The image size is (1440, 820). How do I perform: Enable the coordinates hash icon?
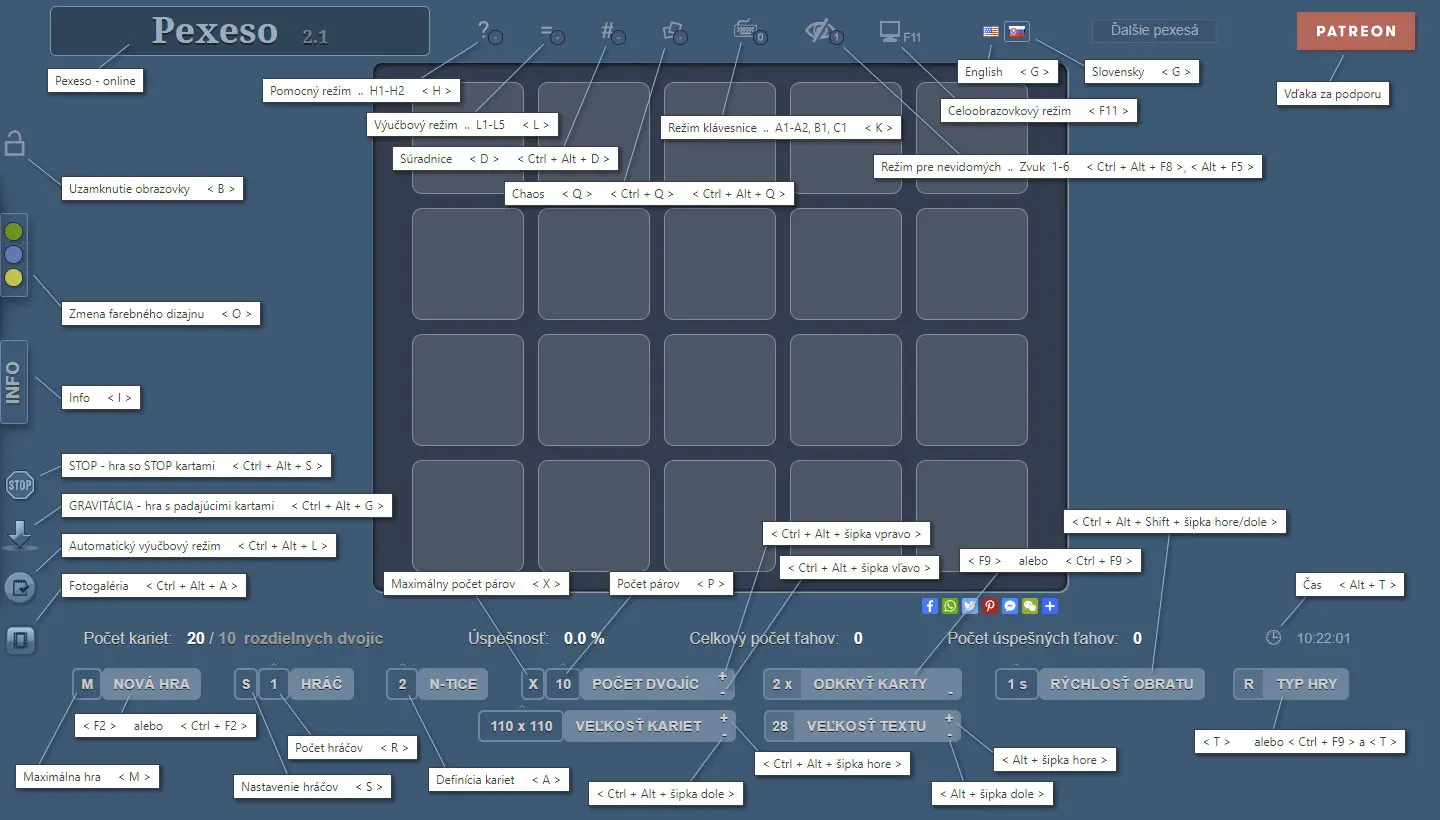[x=607, y=30]
